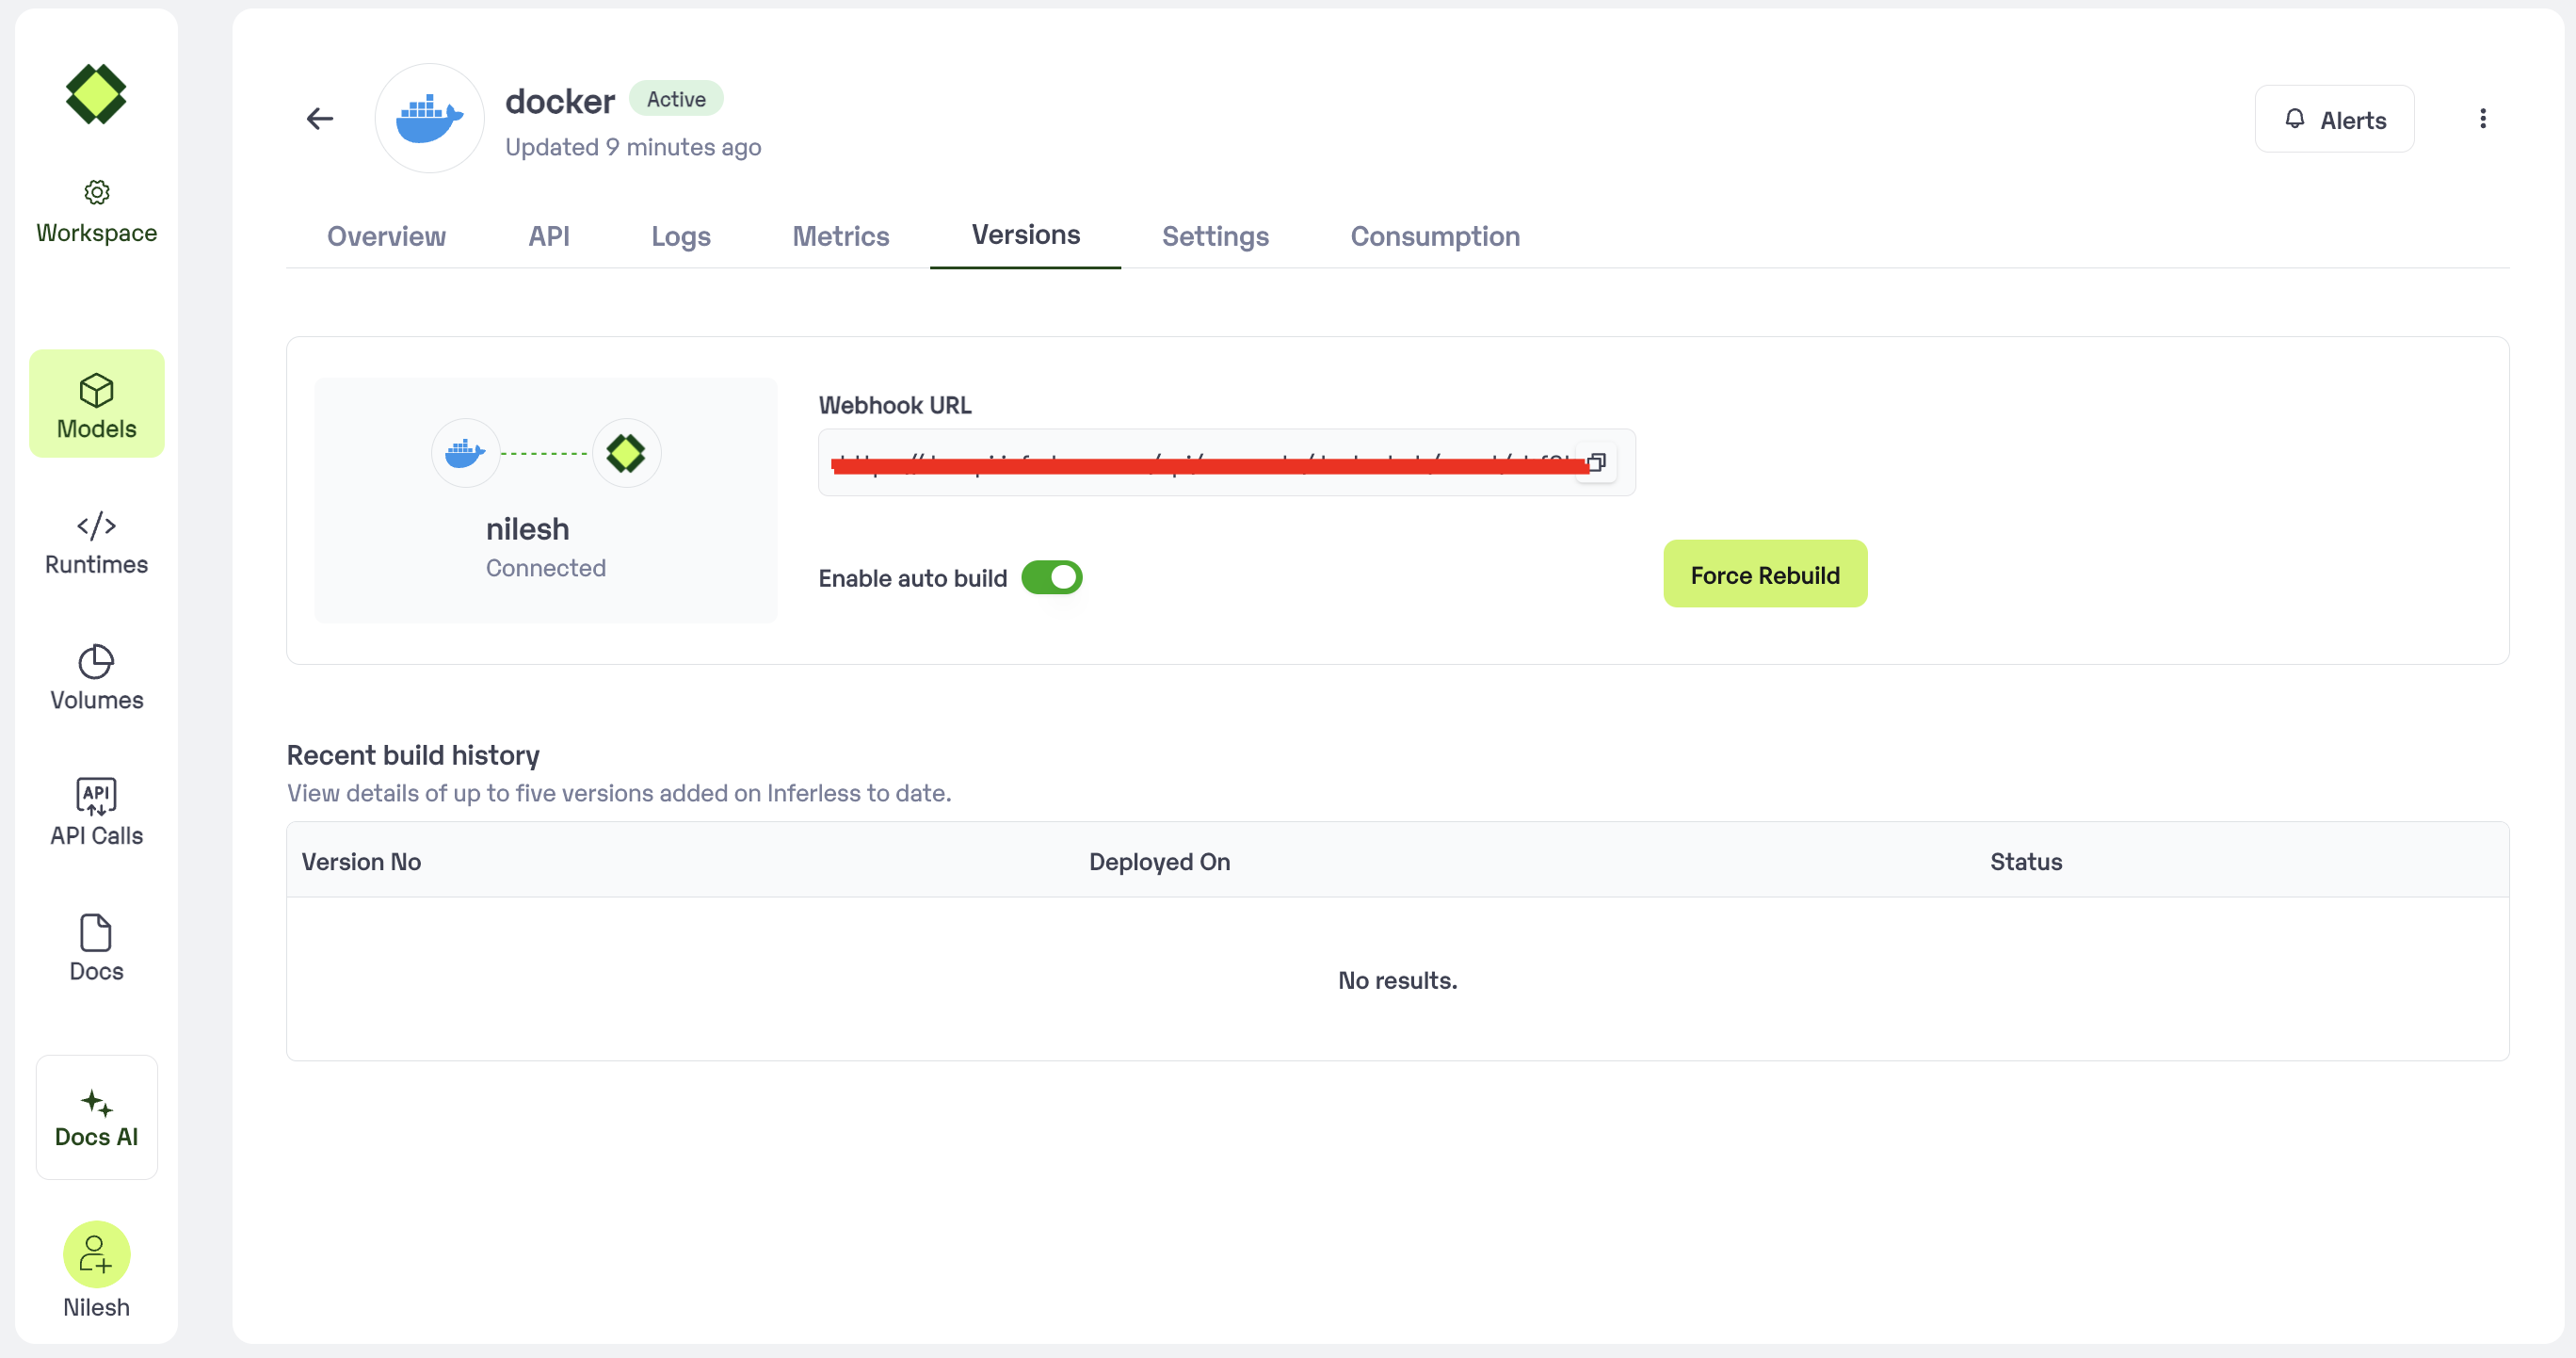Go to Runtimes in sidebar
Screen dimensions: 2576x1358
click(x=96, y=543)
